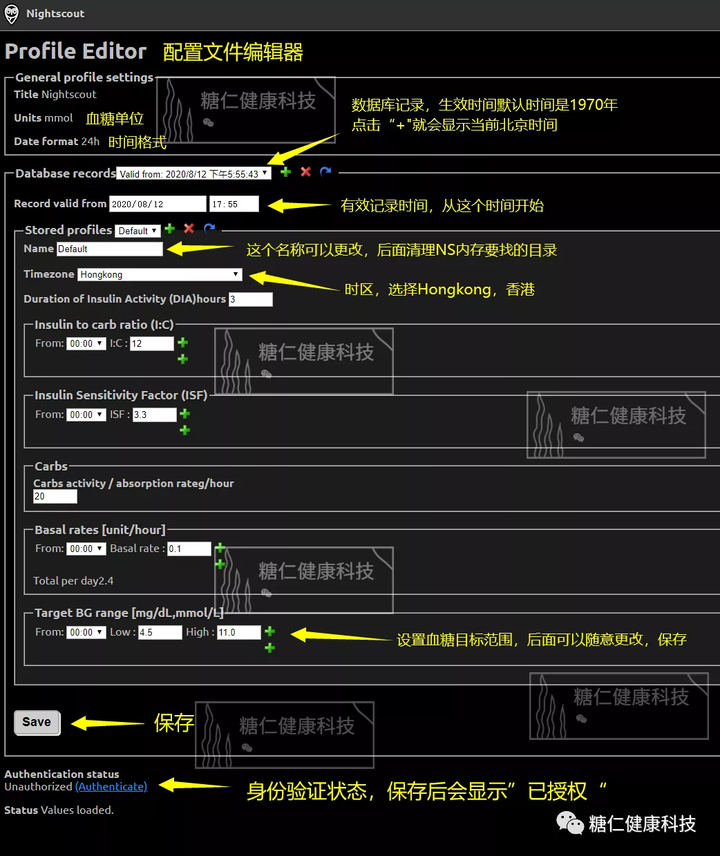This screenshot has width=720, height=856.
Task: Click the Authenticate link
Action: [111, 787]
